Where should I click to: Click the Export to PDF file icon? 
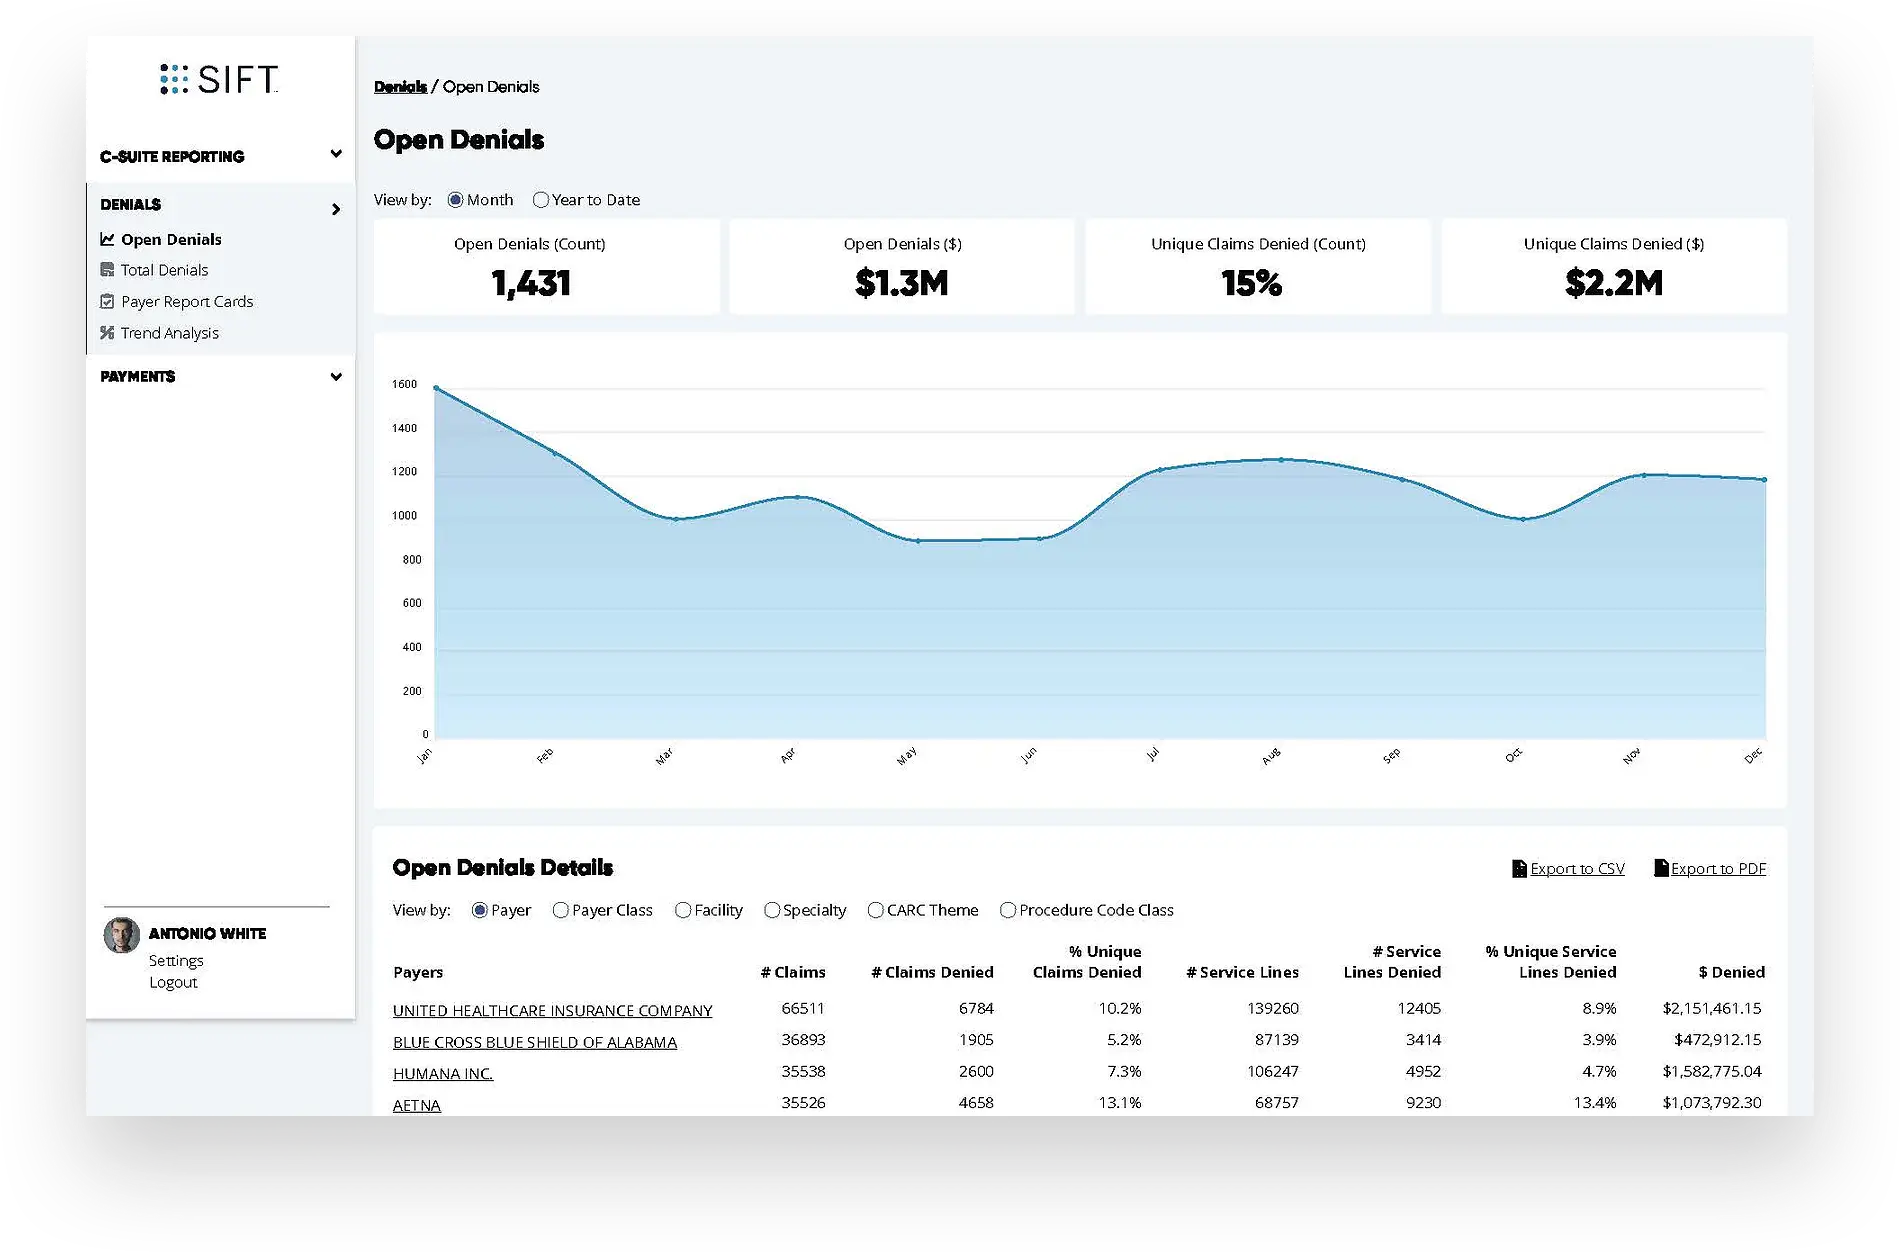[x=1660, y=868]
